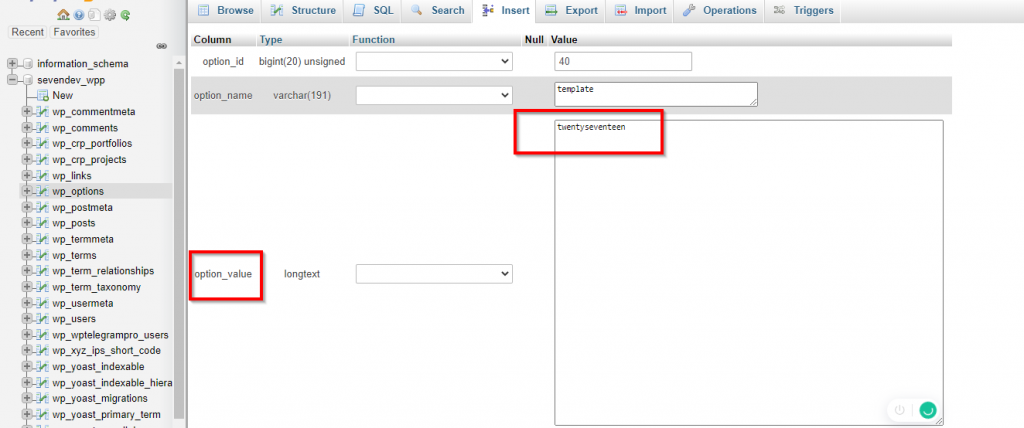Open the blue question-mark help icon
Viewport: 1024px width, 428px height.
click(x=78, y=14)
